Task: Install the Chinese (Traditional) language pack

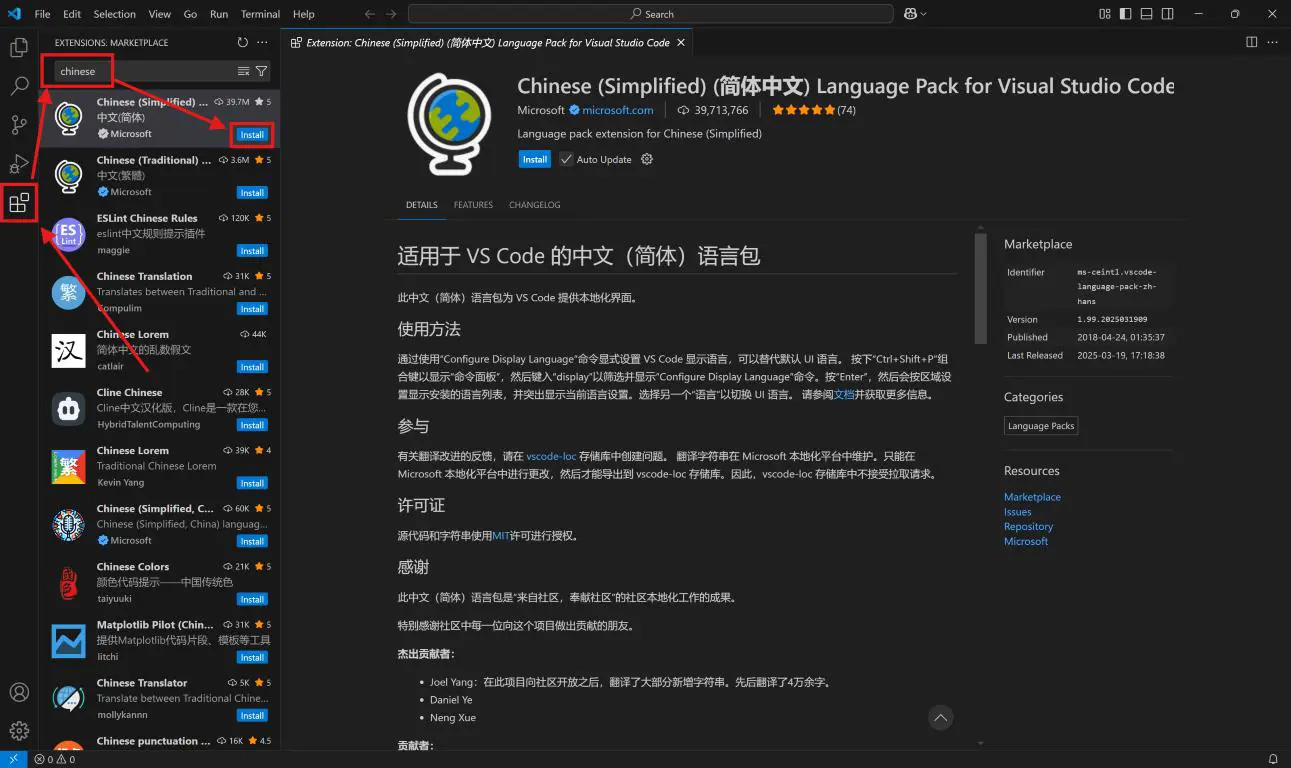Action: pyautogui.click(x=252, y=193)
